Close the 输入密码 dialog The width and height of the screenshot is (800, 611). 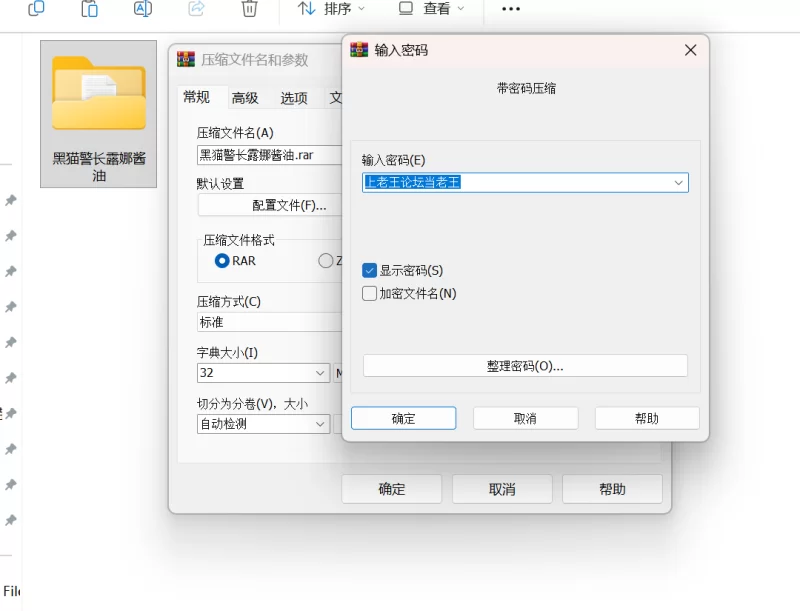(690, 50)
